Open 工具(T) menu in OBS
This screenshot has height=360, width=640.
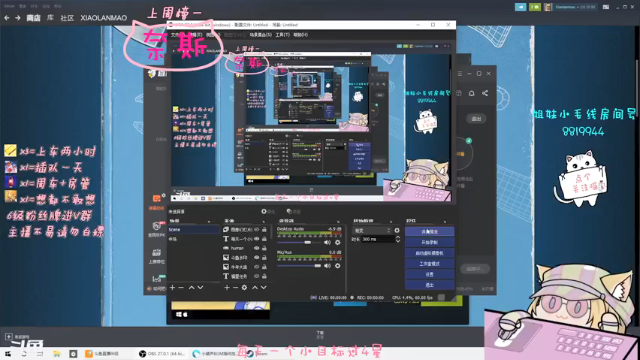click(x=282, y=35)
